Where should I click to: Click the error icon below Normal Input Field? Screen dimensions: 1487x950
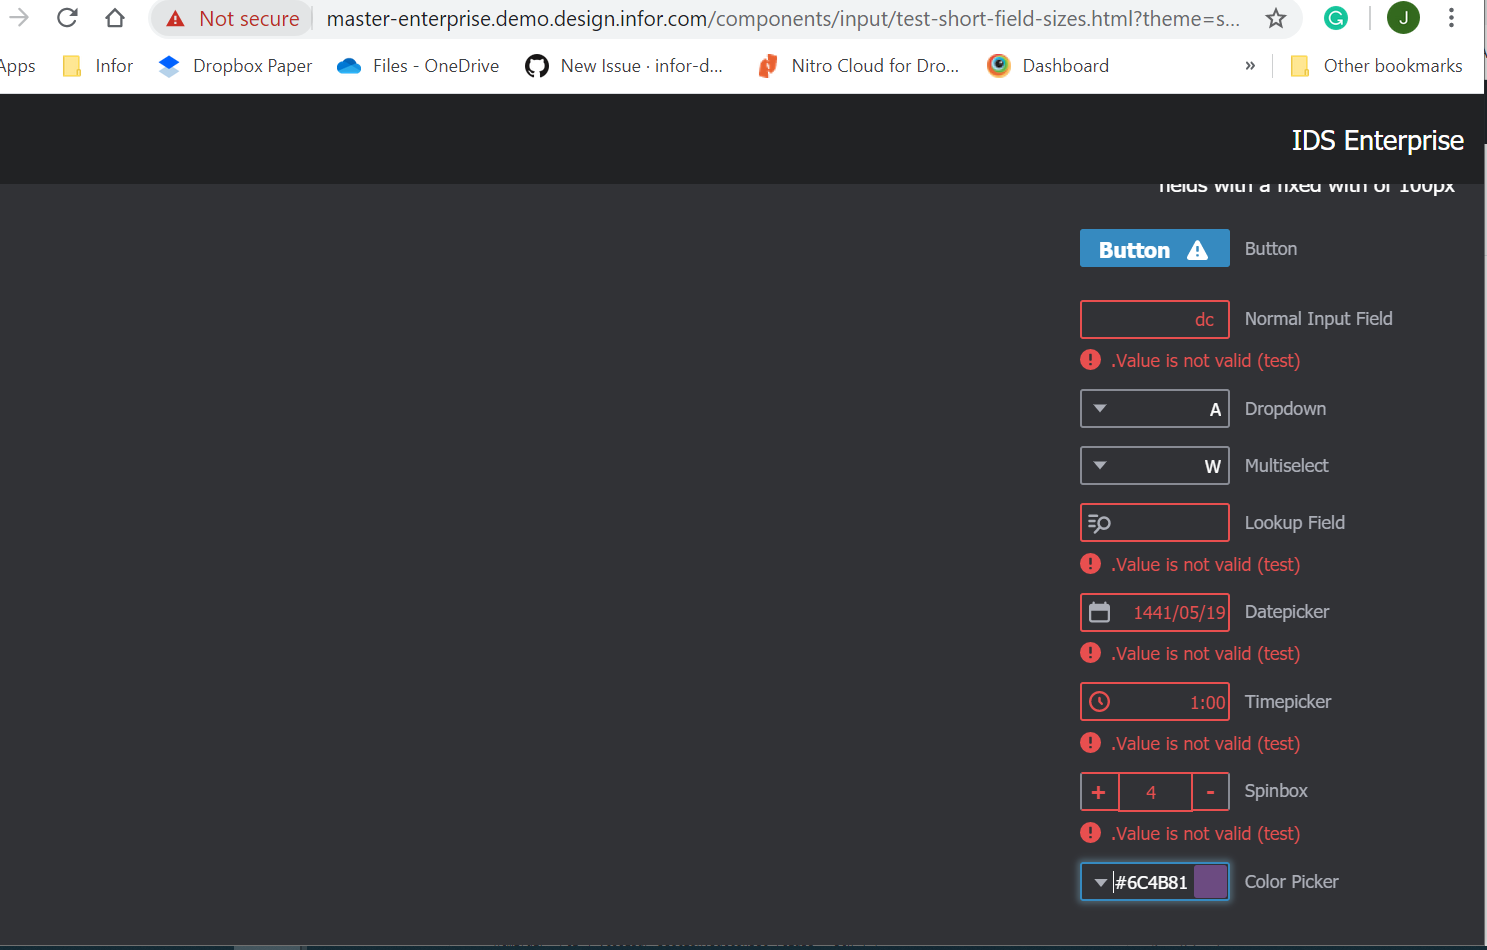pyautogui.click(x=1091, y=360)
